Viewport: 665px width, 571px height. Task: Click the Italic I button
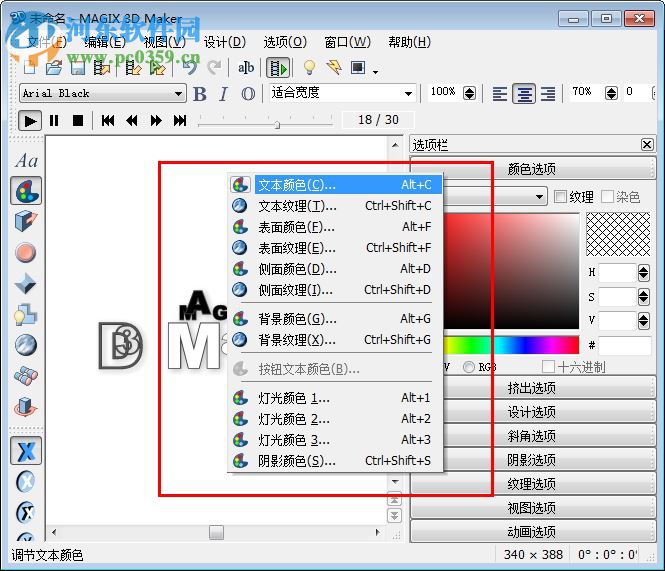pyautogui.click(x=224, y=94)
